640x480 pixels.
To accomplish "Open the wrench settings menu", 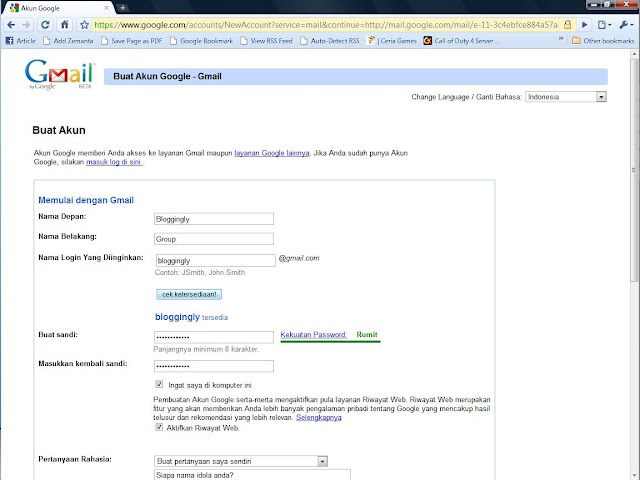I will [x=626, y=25].
